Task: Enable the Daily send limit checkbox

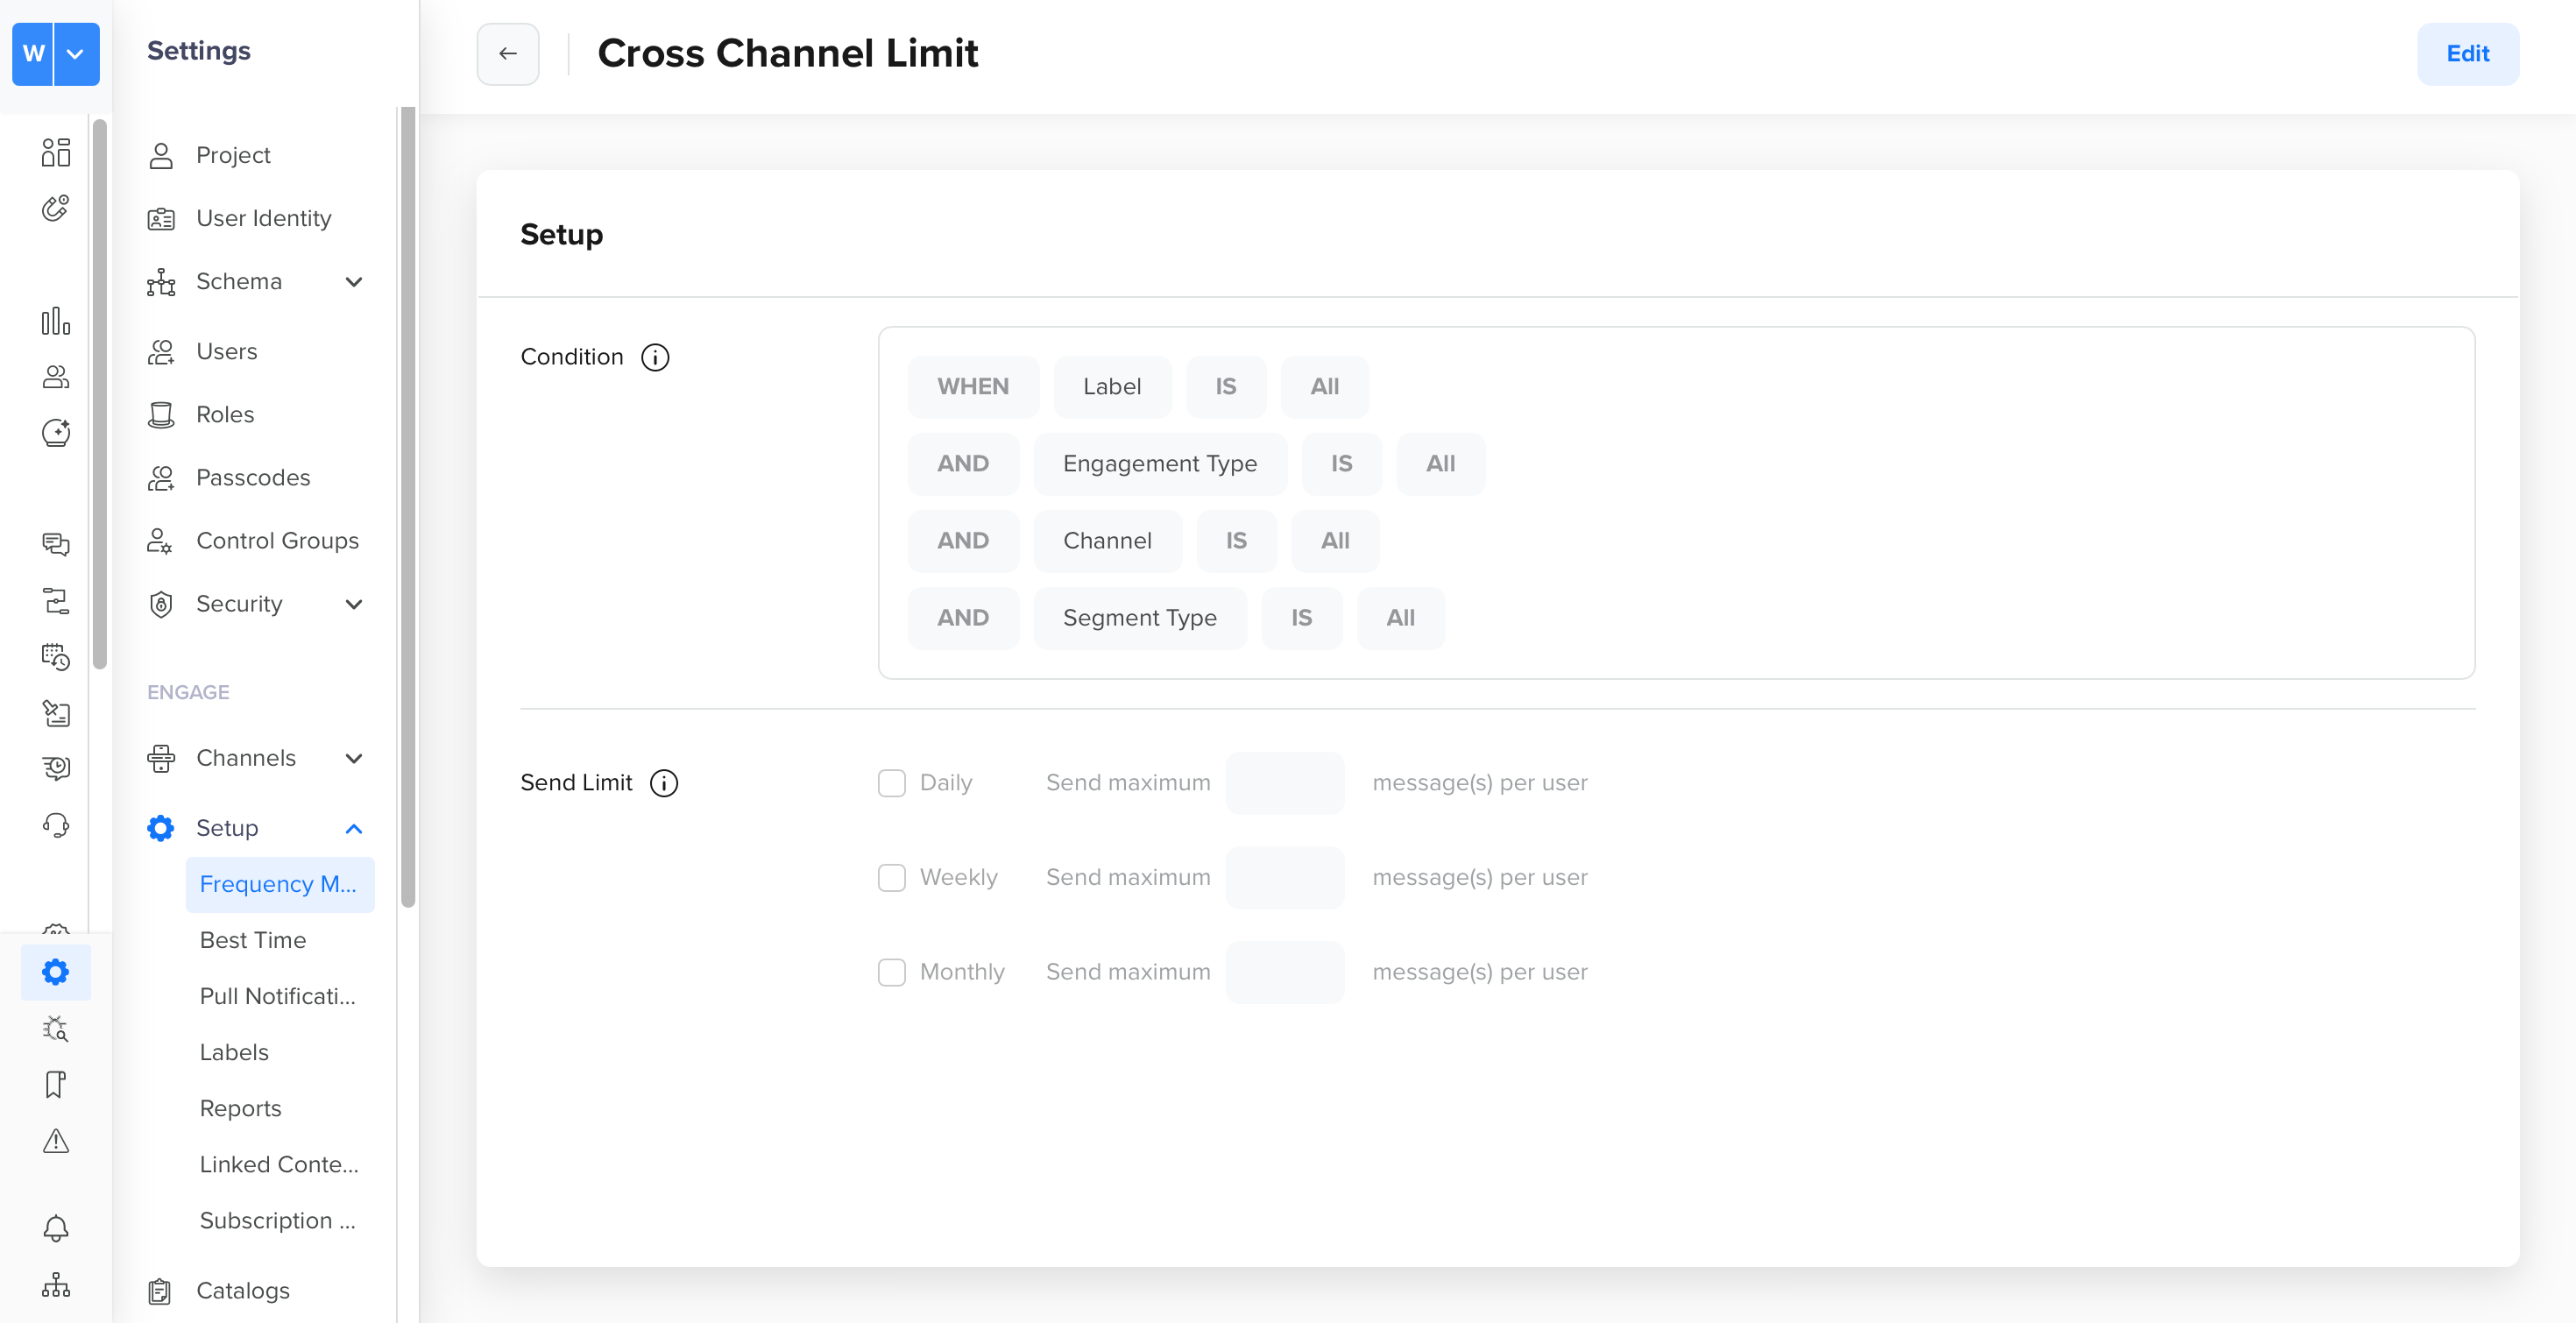Action: click(891, 783)
